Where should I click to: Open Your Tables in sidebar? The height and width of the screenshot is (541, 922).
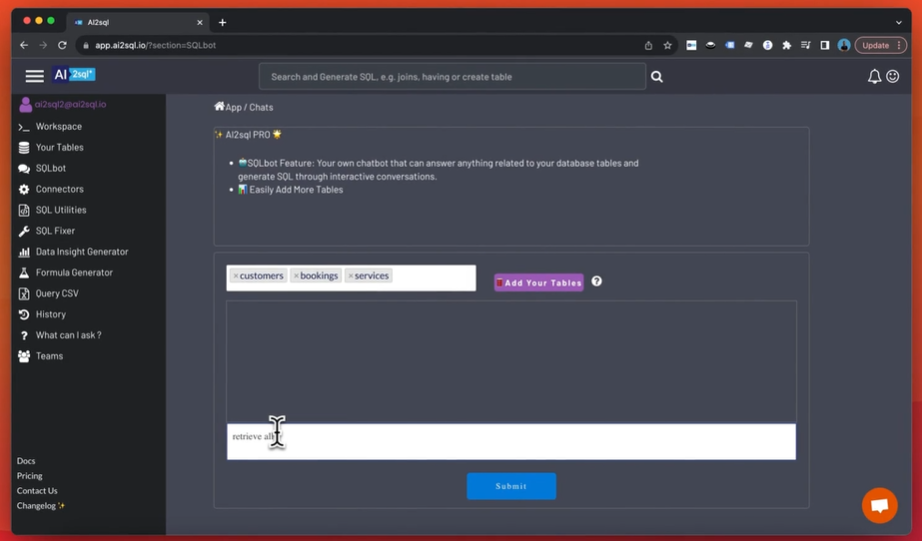tap(59, 148)
